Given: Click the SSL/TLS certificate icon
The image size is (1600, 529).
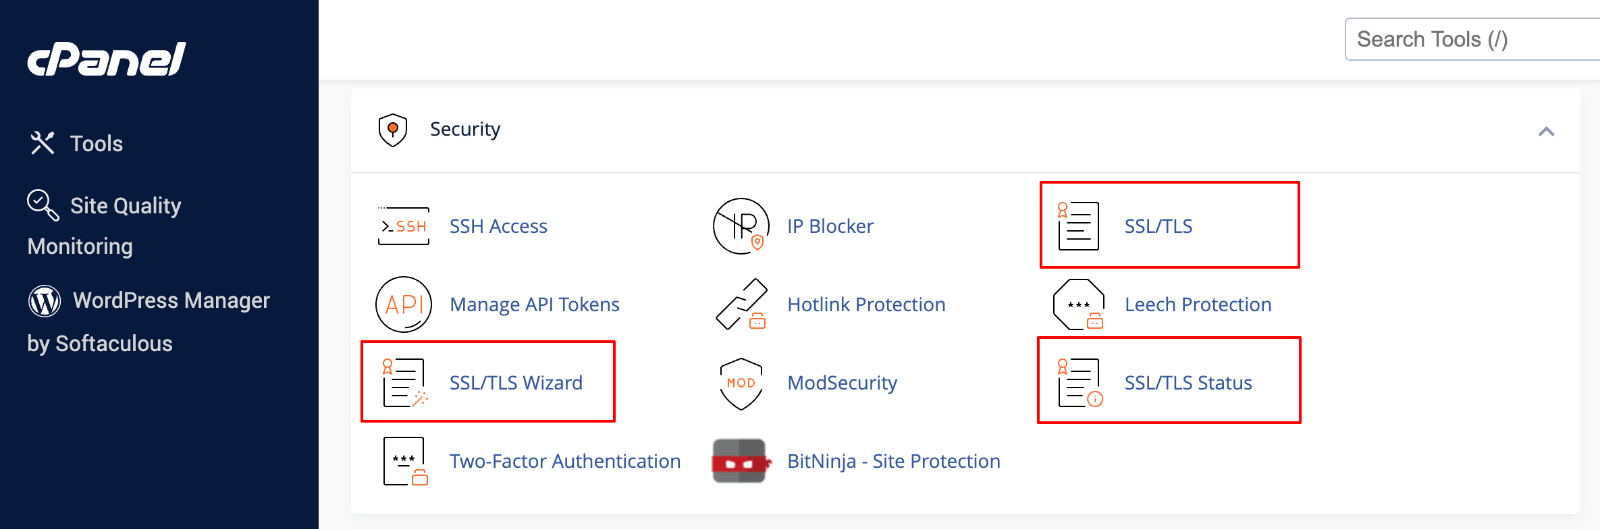Looking at the screenshot, I should tap(1078, 226).
